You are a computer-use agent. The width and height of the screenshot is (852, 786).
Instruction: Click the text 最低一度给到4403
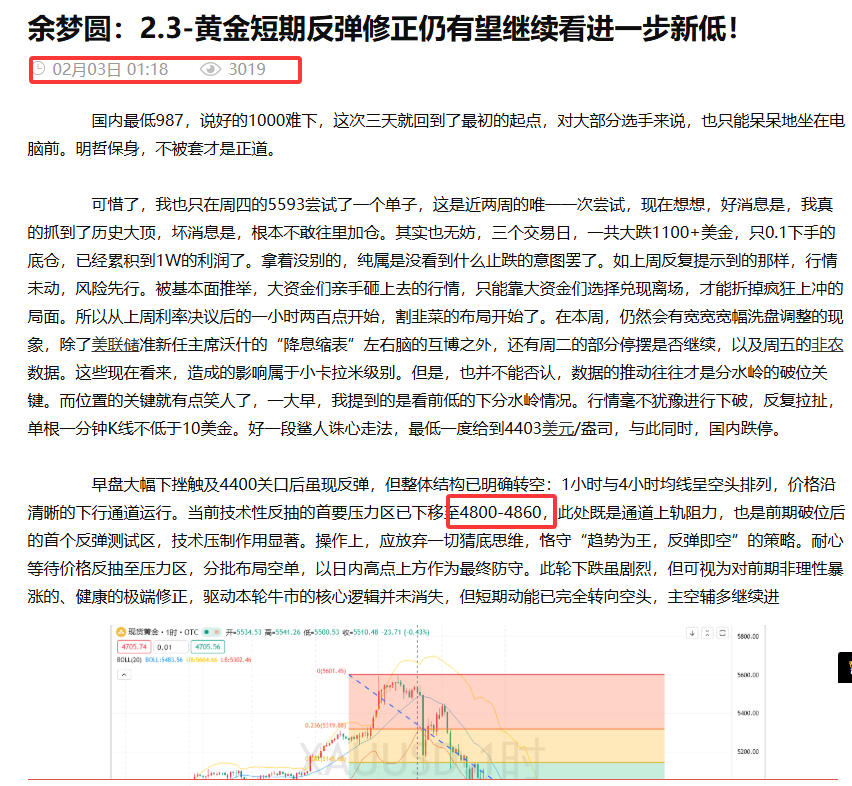pos(474,429)
